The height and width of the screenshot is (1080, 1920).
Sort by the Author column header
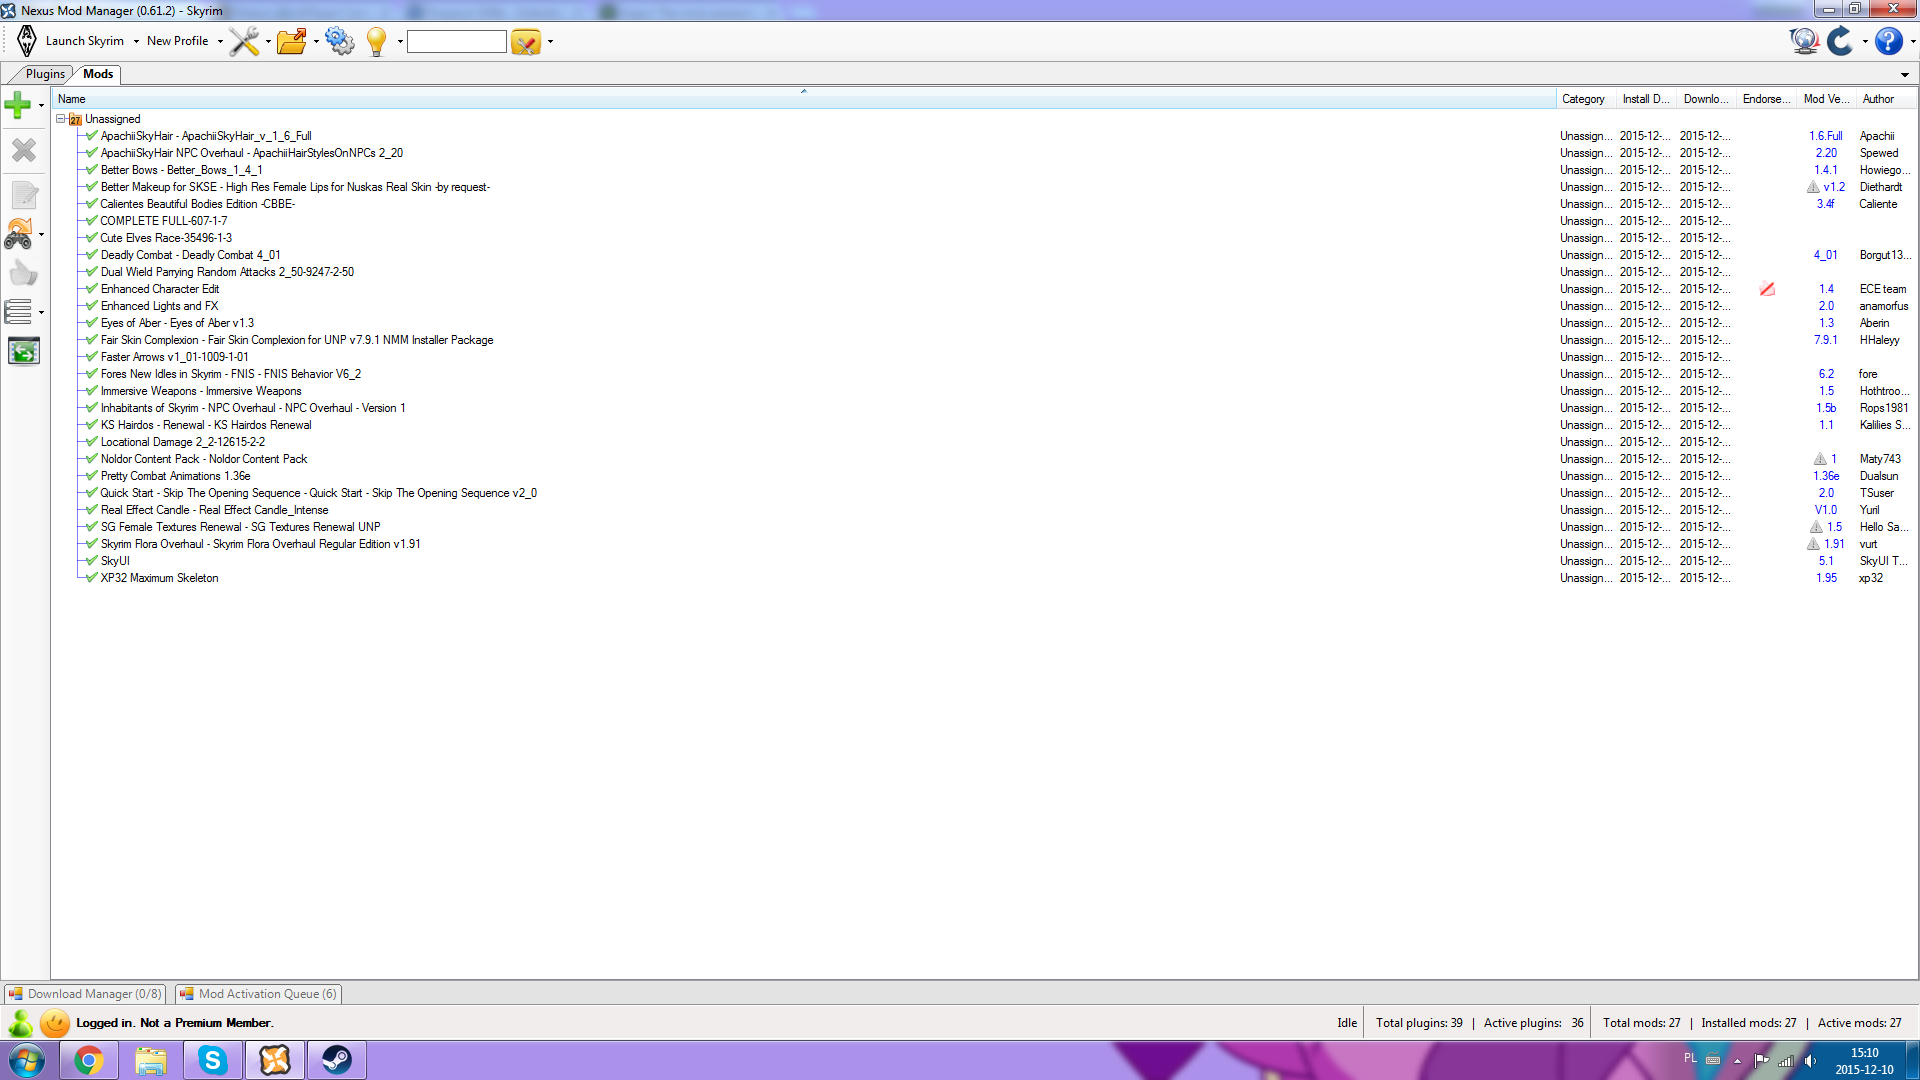(x=1885, y=99)
